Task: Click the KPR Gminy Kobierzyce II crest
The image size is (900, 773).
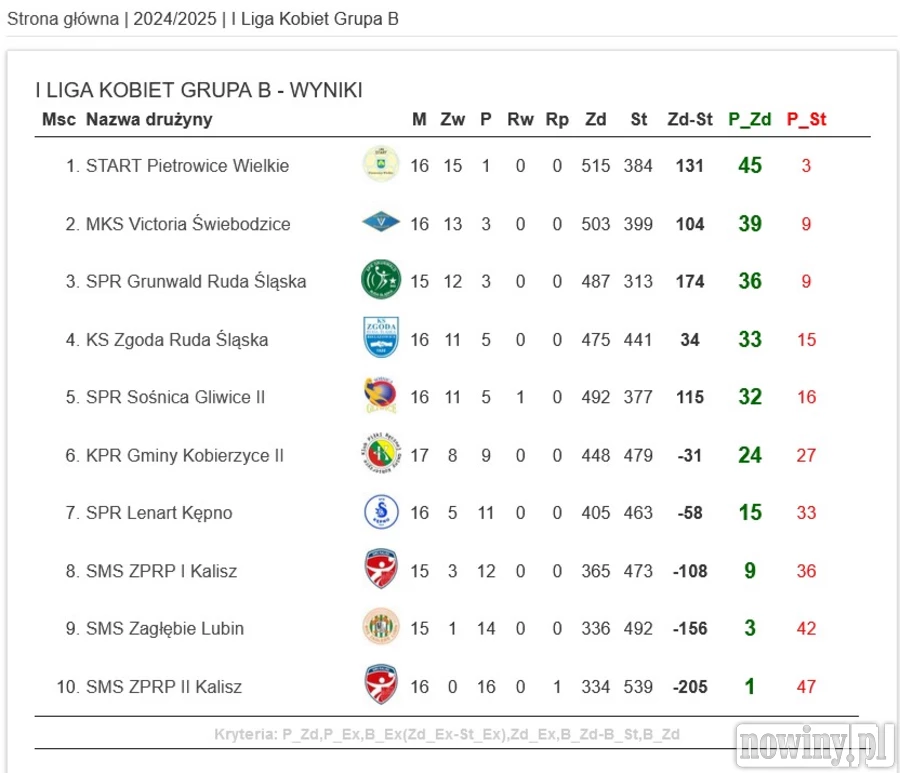Action: click(381, 454)
